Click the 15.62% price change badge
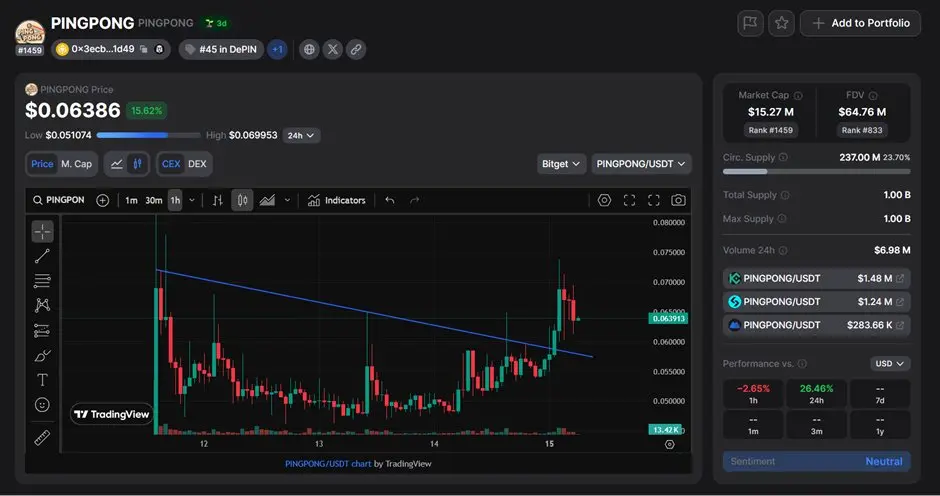 coord(146,110)
